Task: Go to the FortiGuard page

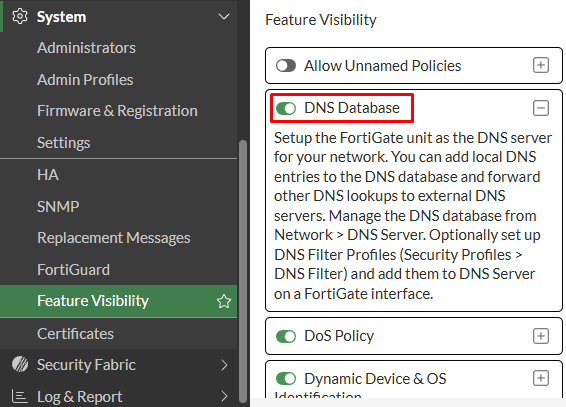Action: [x=73, y=270]
